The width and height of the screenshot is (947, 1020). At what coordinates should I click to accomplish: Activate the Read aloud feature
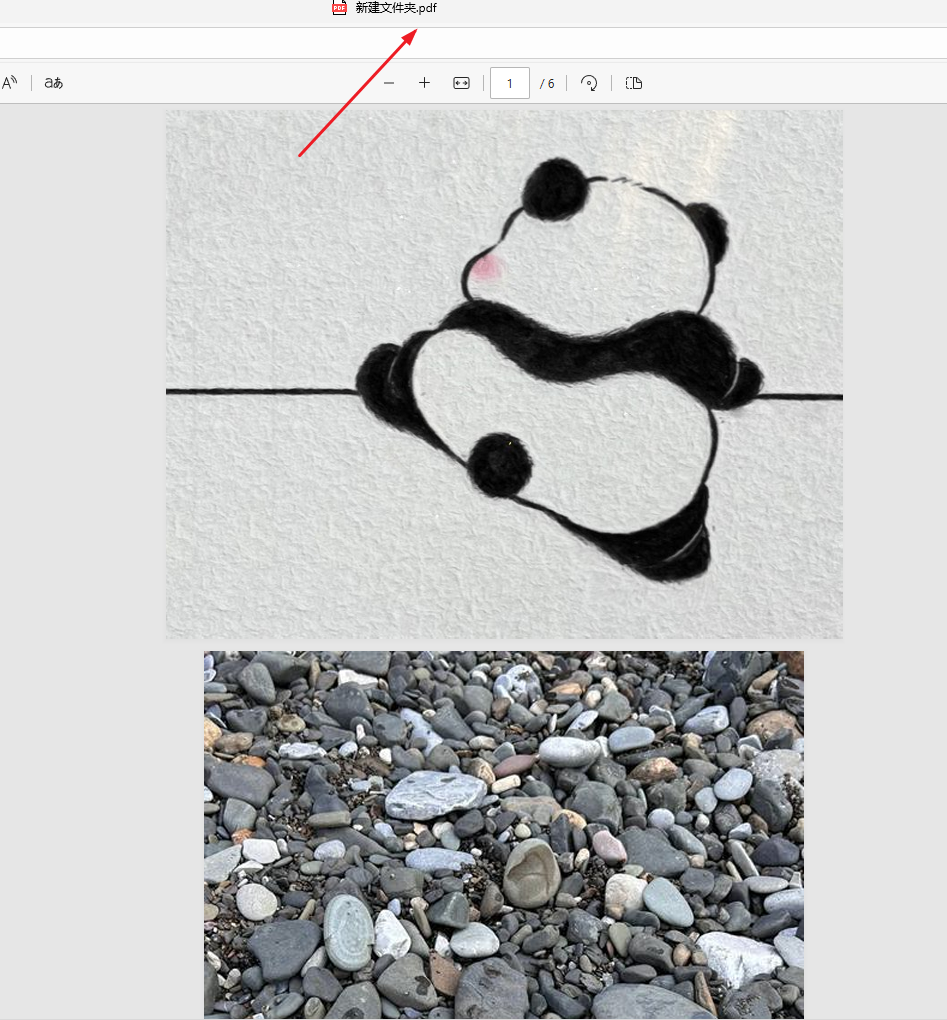[11, 83]
